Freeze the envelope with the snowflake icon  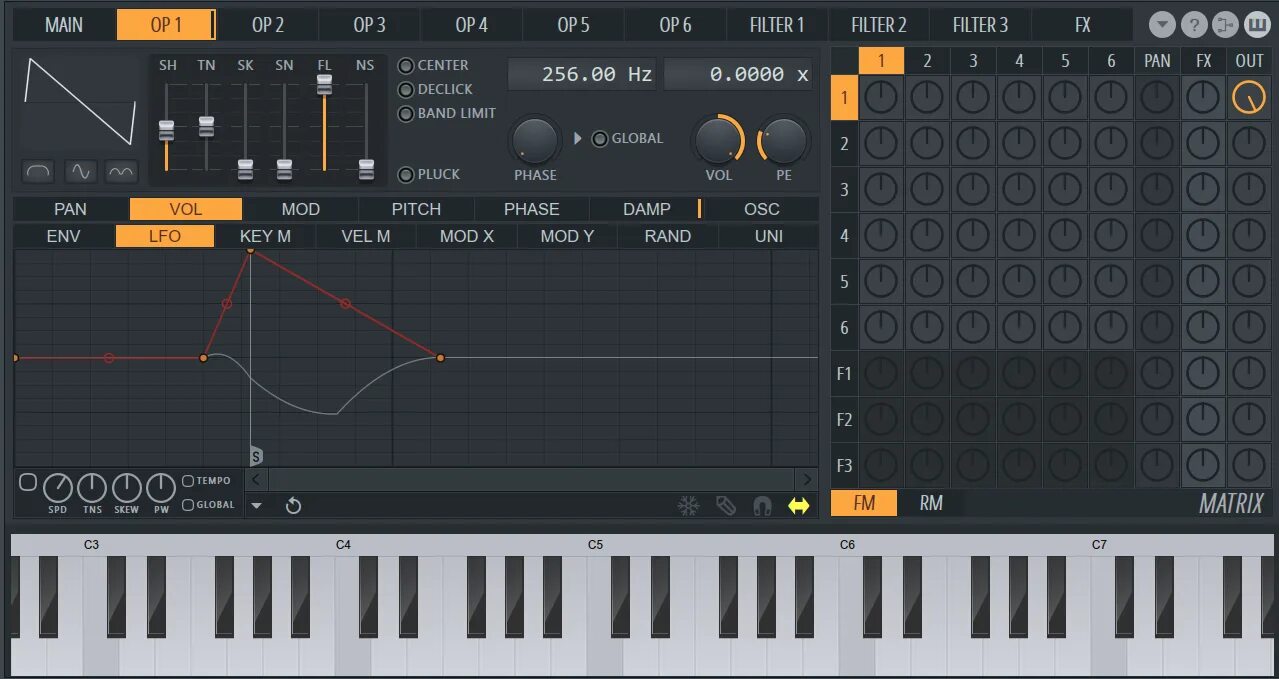pos(688,506)
